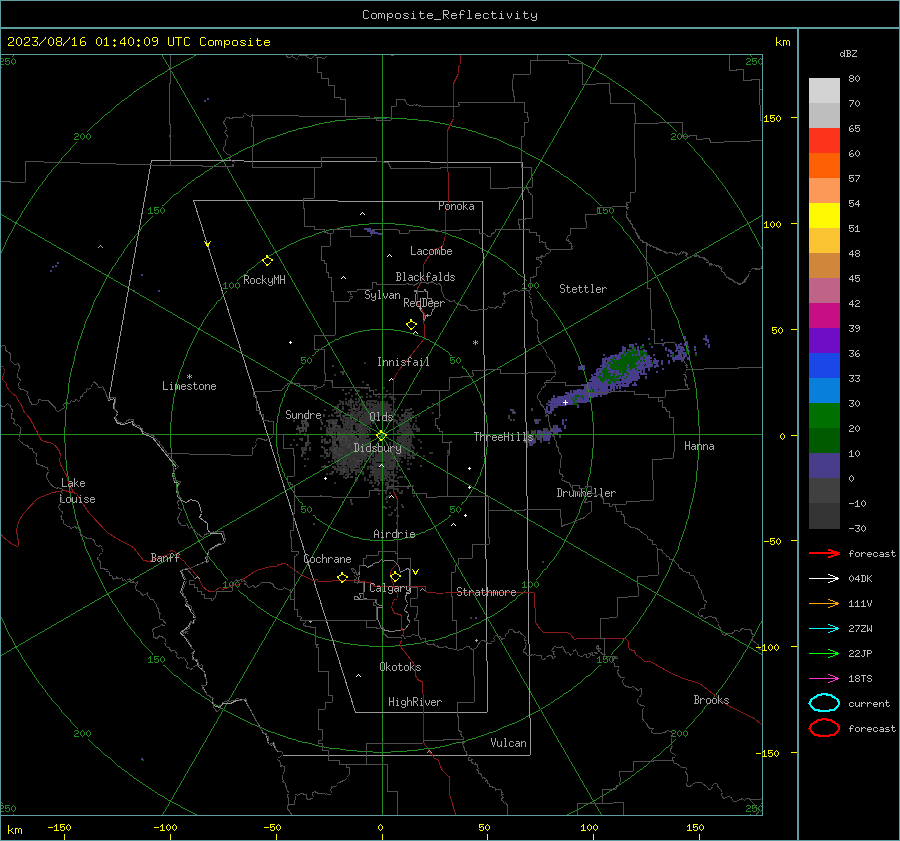Click the yellow diamond marker below Cochrane
900x841 pixels.
pyautogui.click(x=342, y=577)
